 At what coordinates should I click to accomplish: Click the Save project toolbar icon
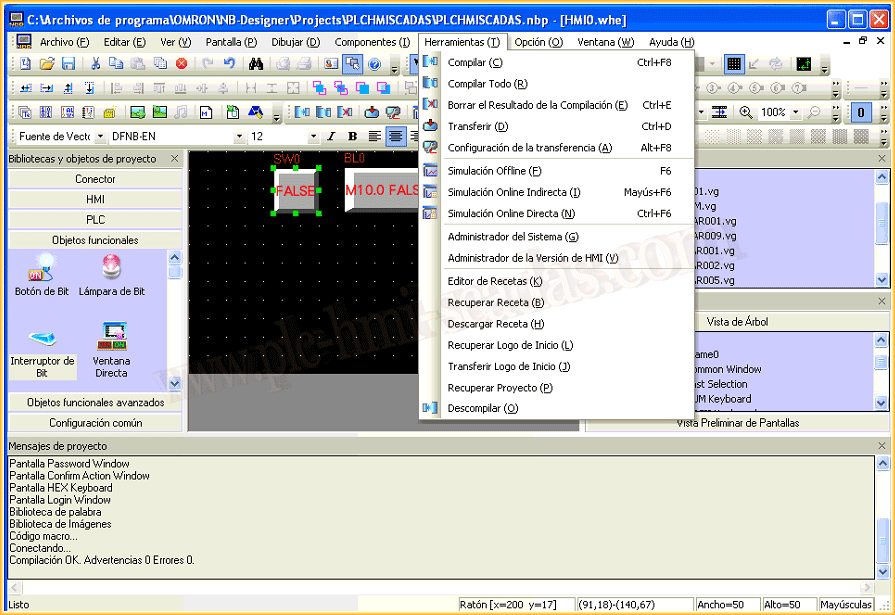point(68,63)
